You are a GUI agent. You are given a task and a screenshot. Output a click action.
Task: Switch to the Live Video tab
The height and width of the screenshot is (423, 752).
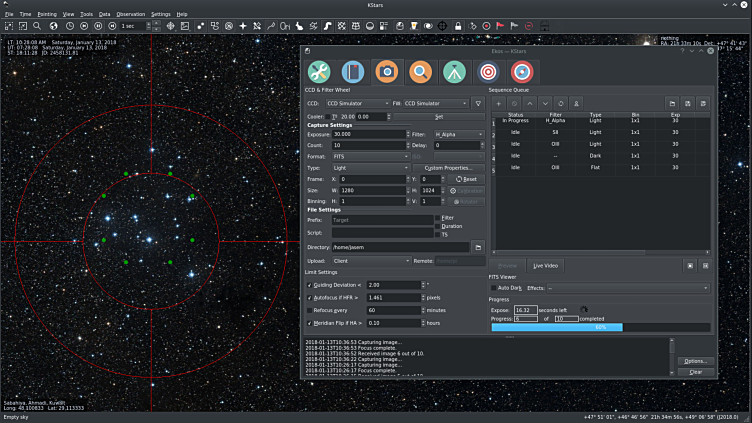pyautogui.click(x=546, y=265)
